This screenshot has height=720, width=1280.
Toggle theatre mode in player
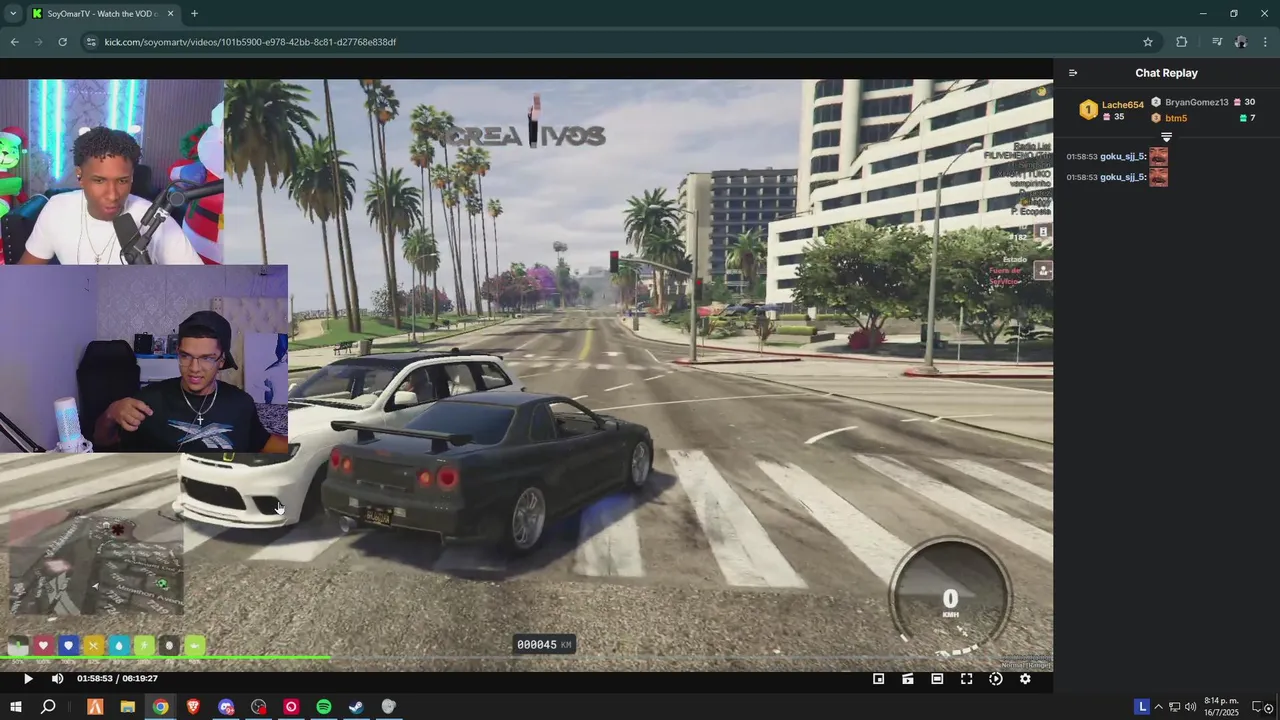tap(937, 679)
